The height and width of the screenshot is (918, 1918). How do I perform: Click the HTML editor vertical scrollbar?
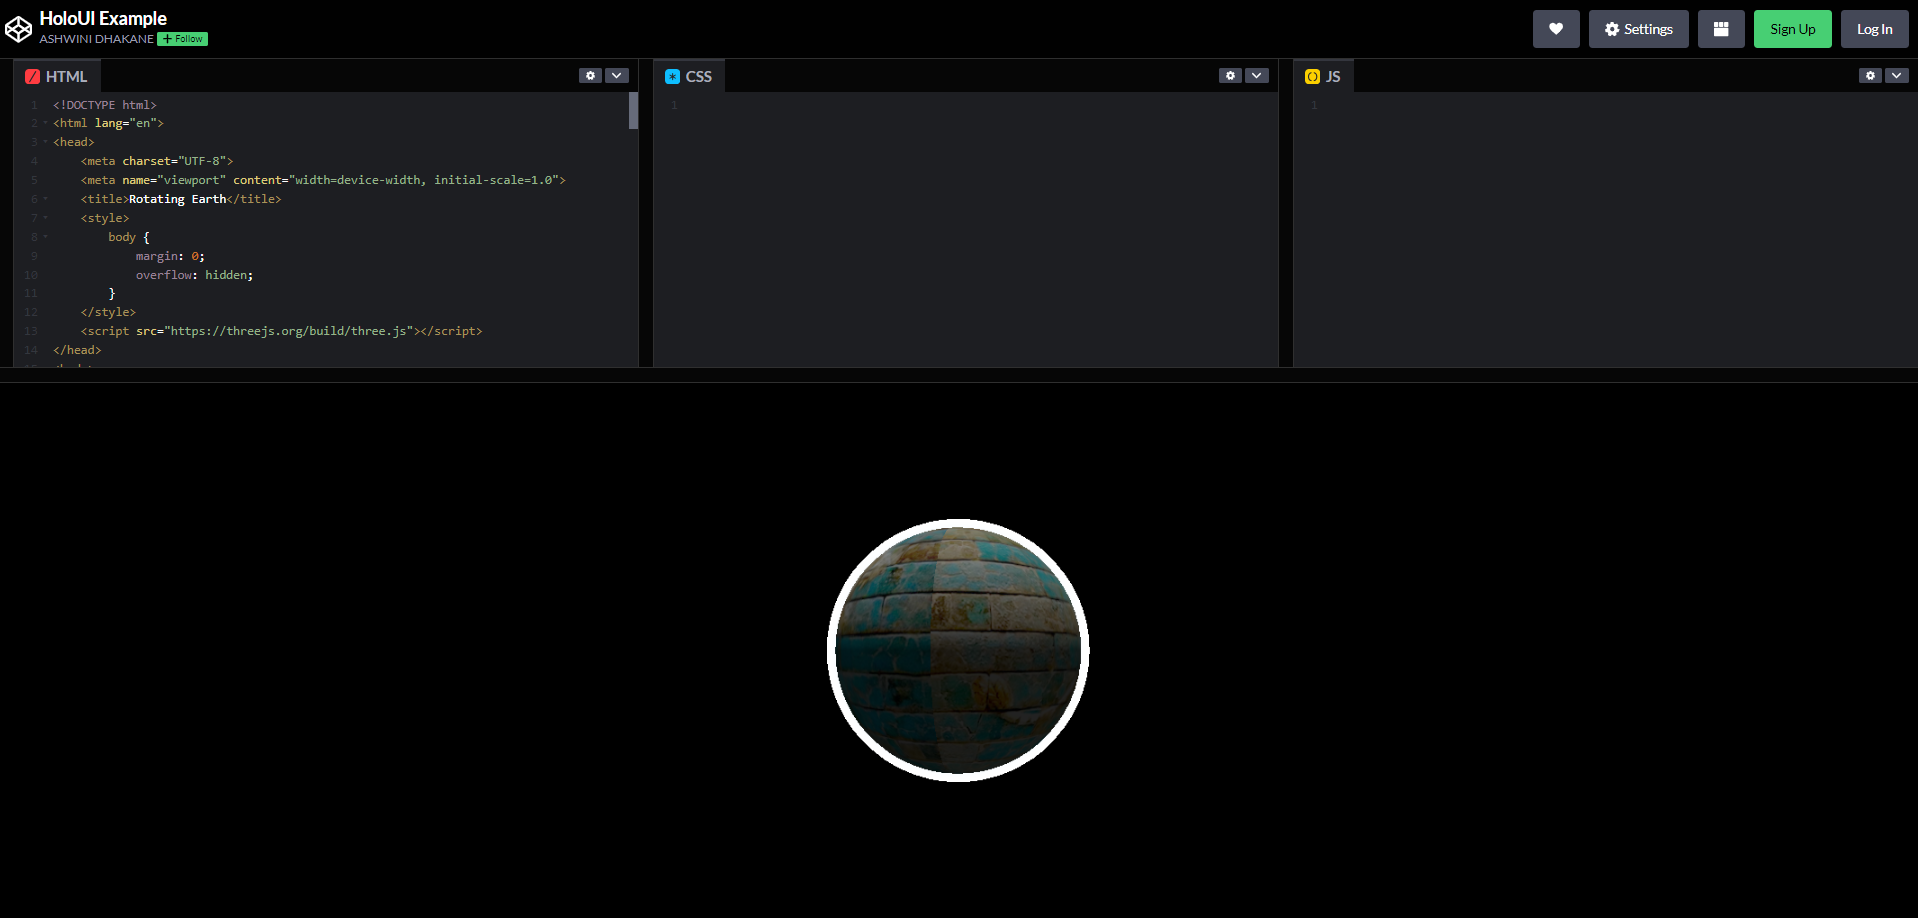point(633,111)
